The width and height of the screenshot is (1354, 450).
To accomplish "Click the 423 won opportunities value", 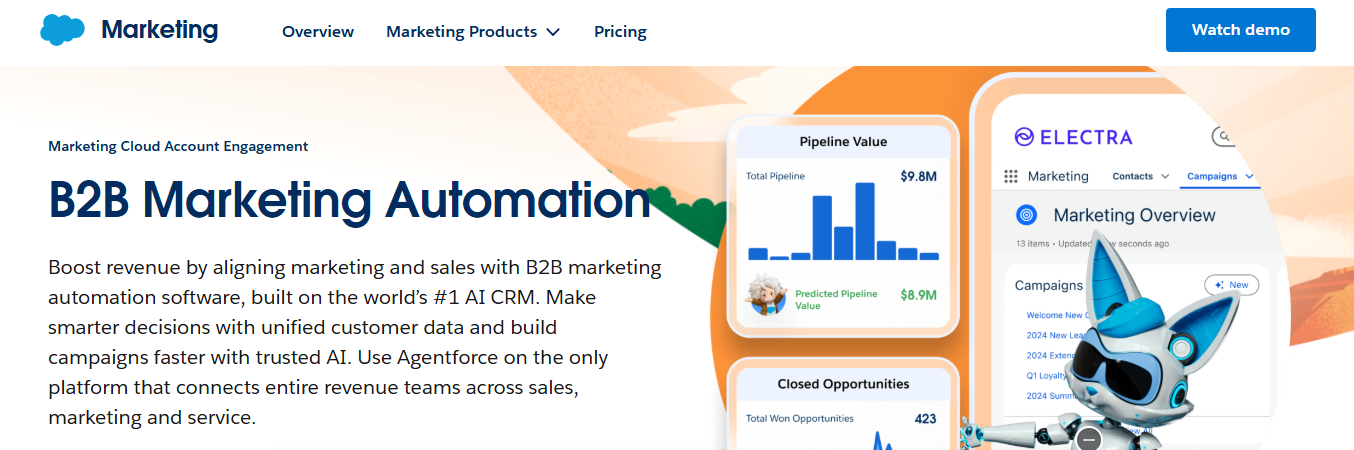I will pos(925,418).
